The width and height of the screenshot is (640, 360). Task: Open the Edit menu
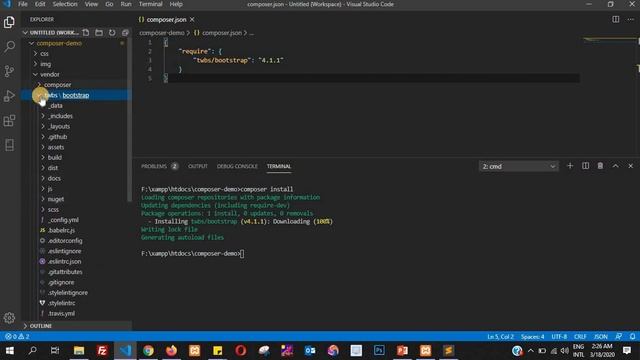point(40,4)
